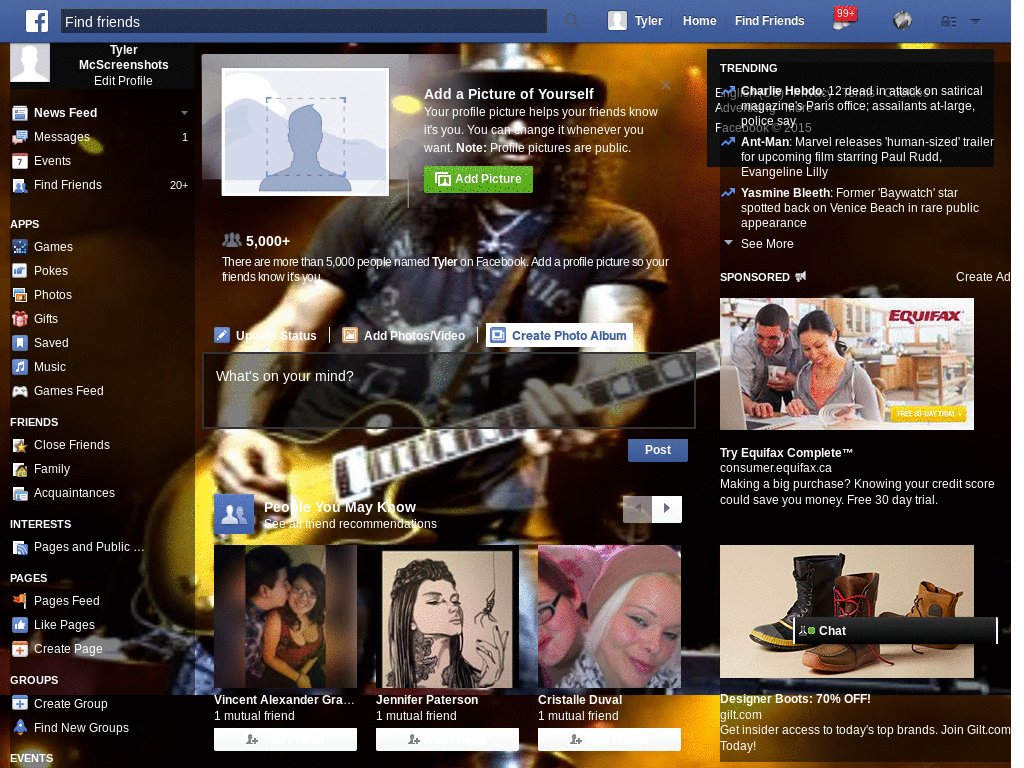
Task: Expand the account dropdown arrow in top bar
Action: (x=975, y=21)
